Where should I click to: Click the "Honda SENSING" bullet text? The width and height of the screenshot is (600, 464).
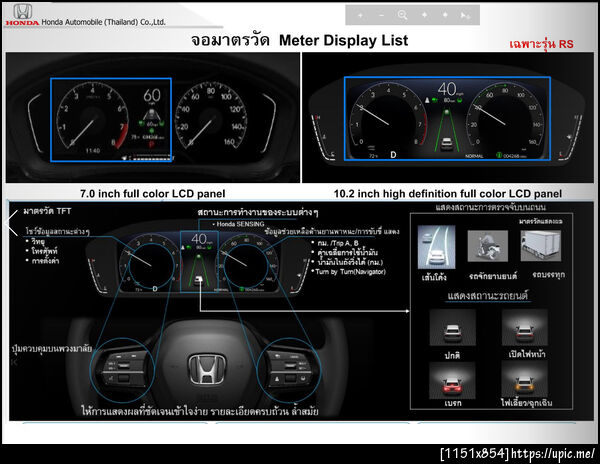(x=240, y=224)
